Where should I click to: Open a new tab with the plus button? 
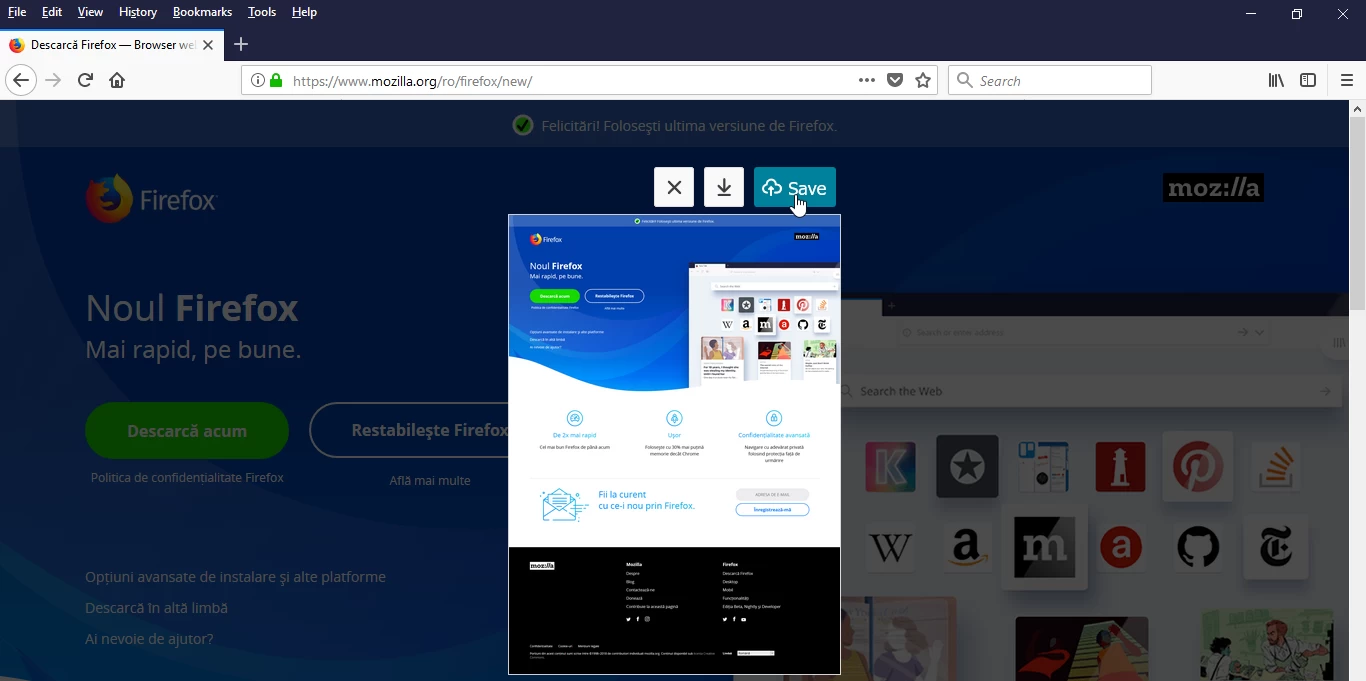coord(241,44)
